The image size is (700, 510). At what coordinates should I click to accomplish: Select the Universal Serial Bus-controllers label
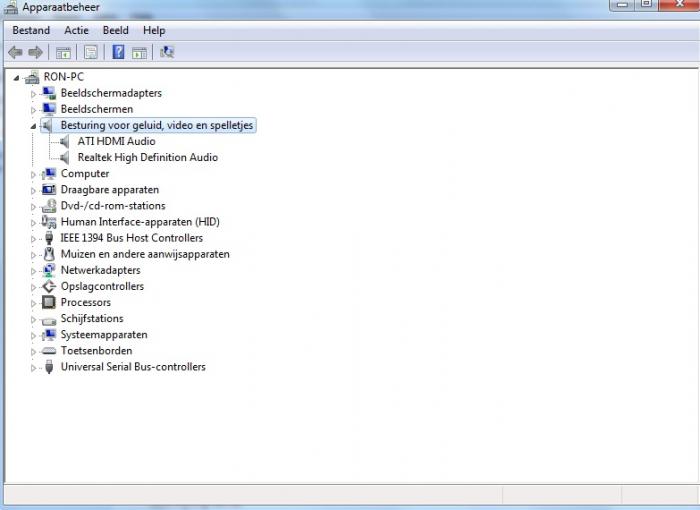pos(133,367)
